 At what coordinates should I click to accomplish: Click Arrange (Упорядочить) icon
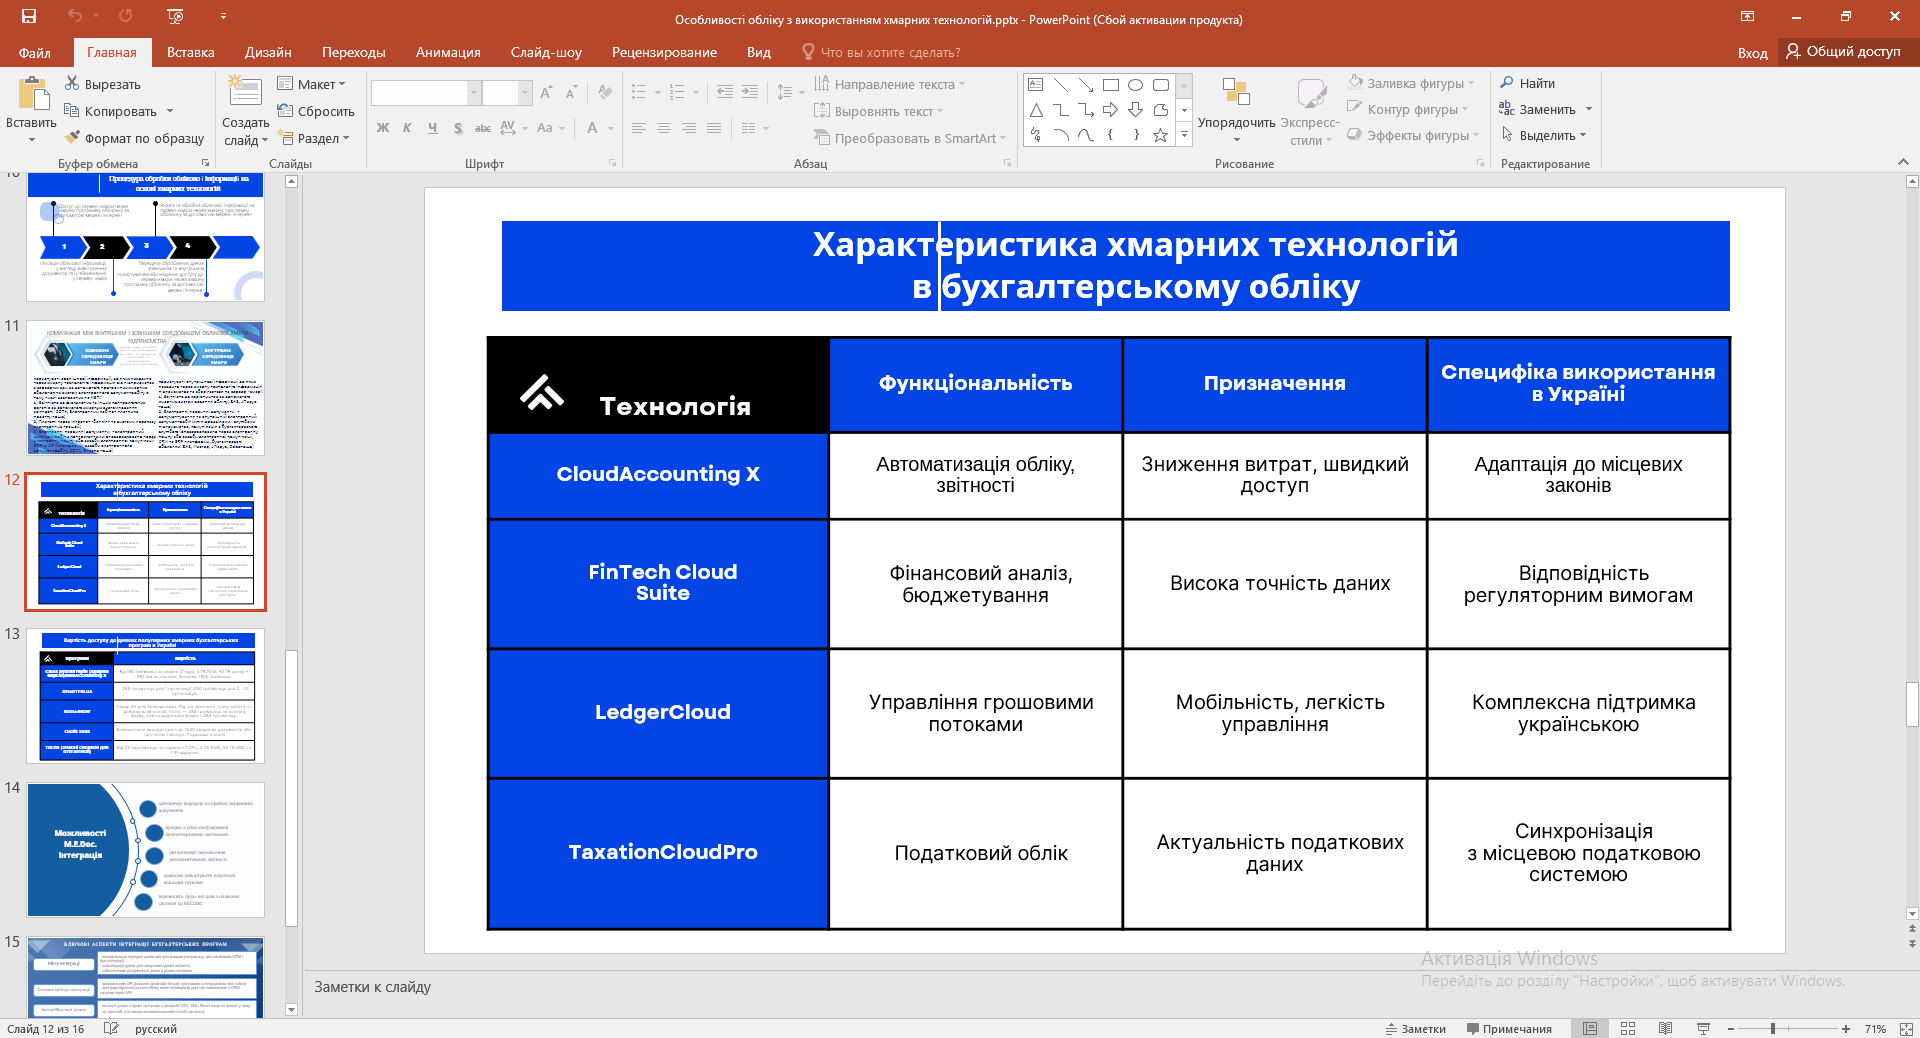pos(1236,94)
